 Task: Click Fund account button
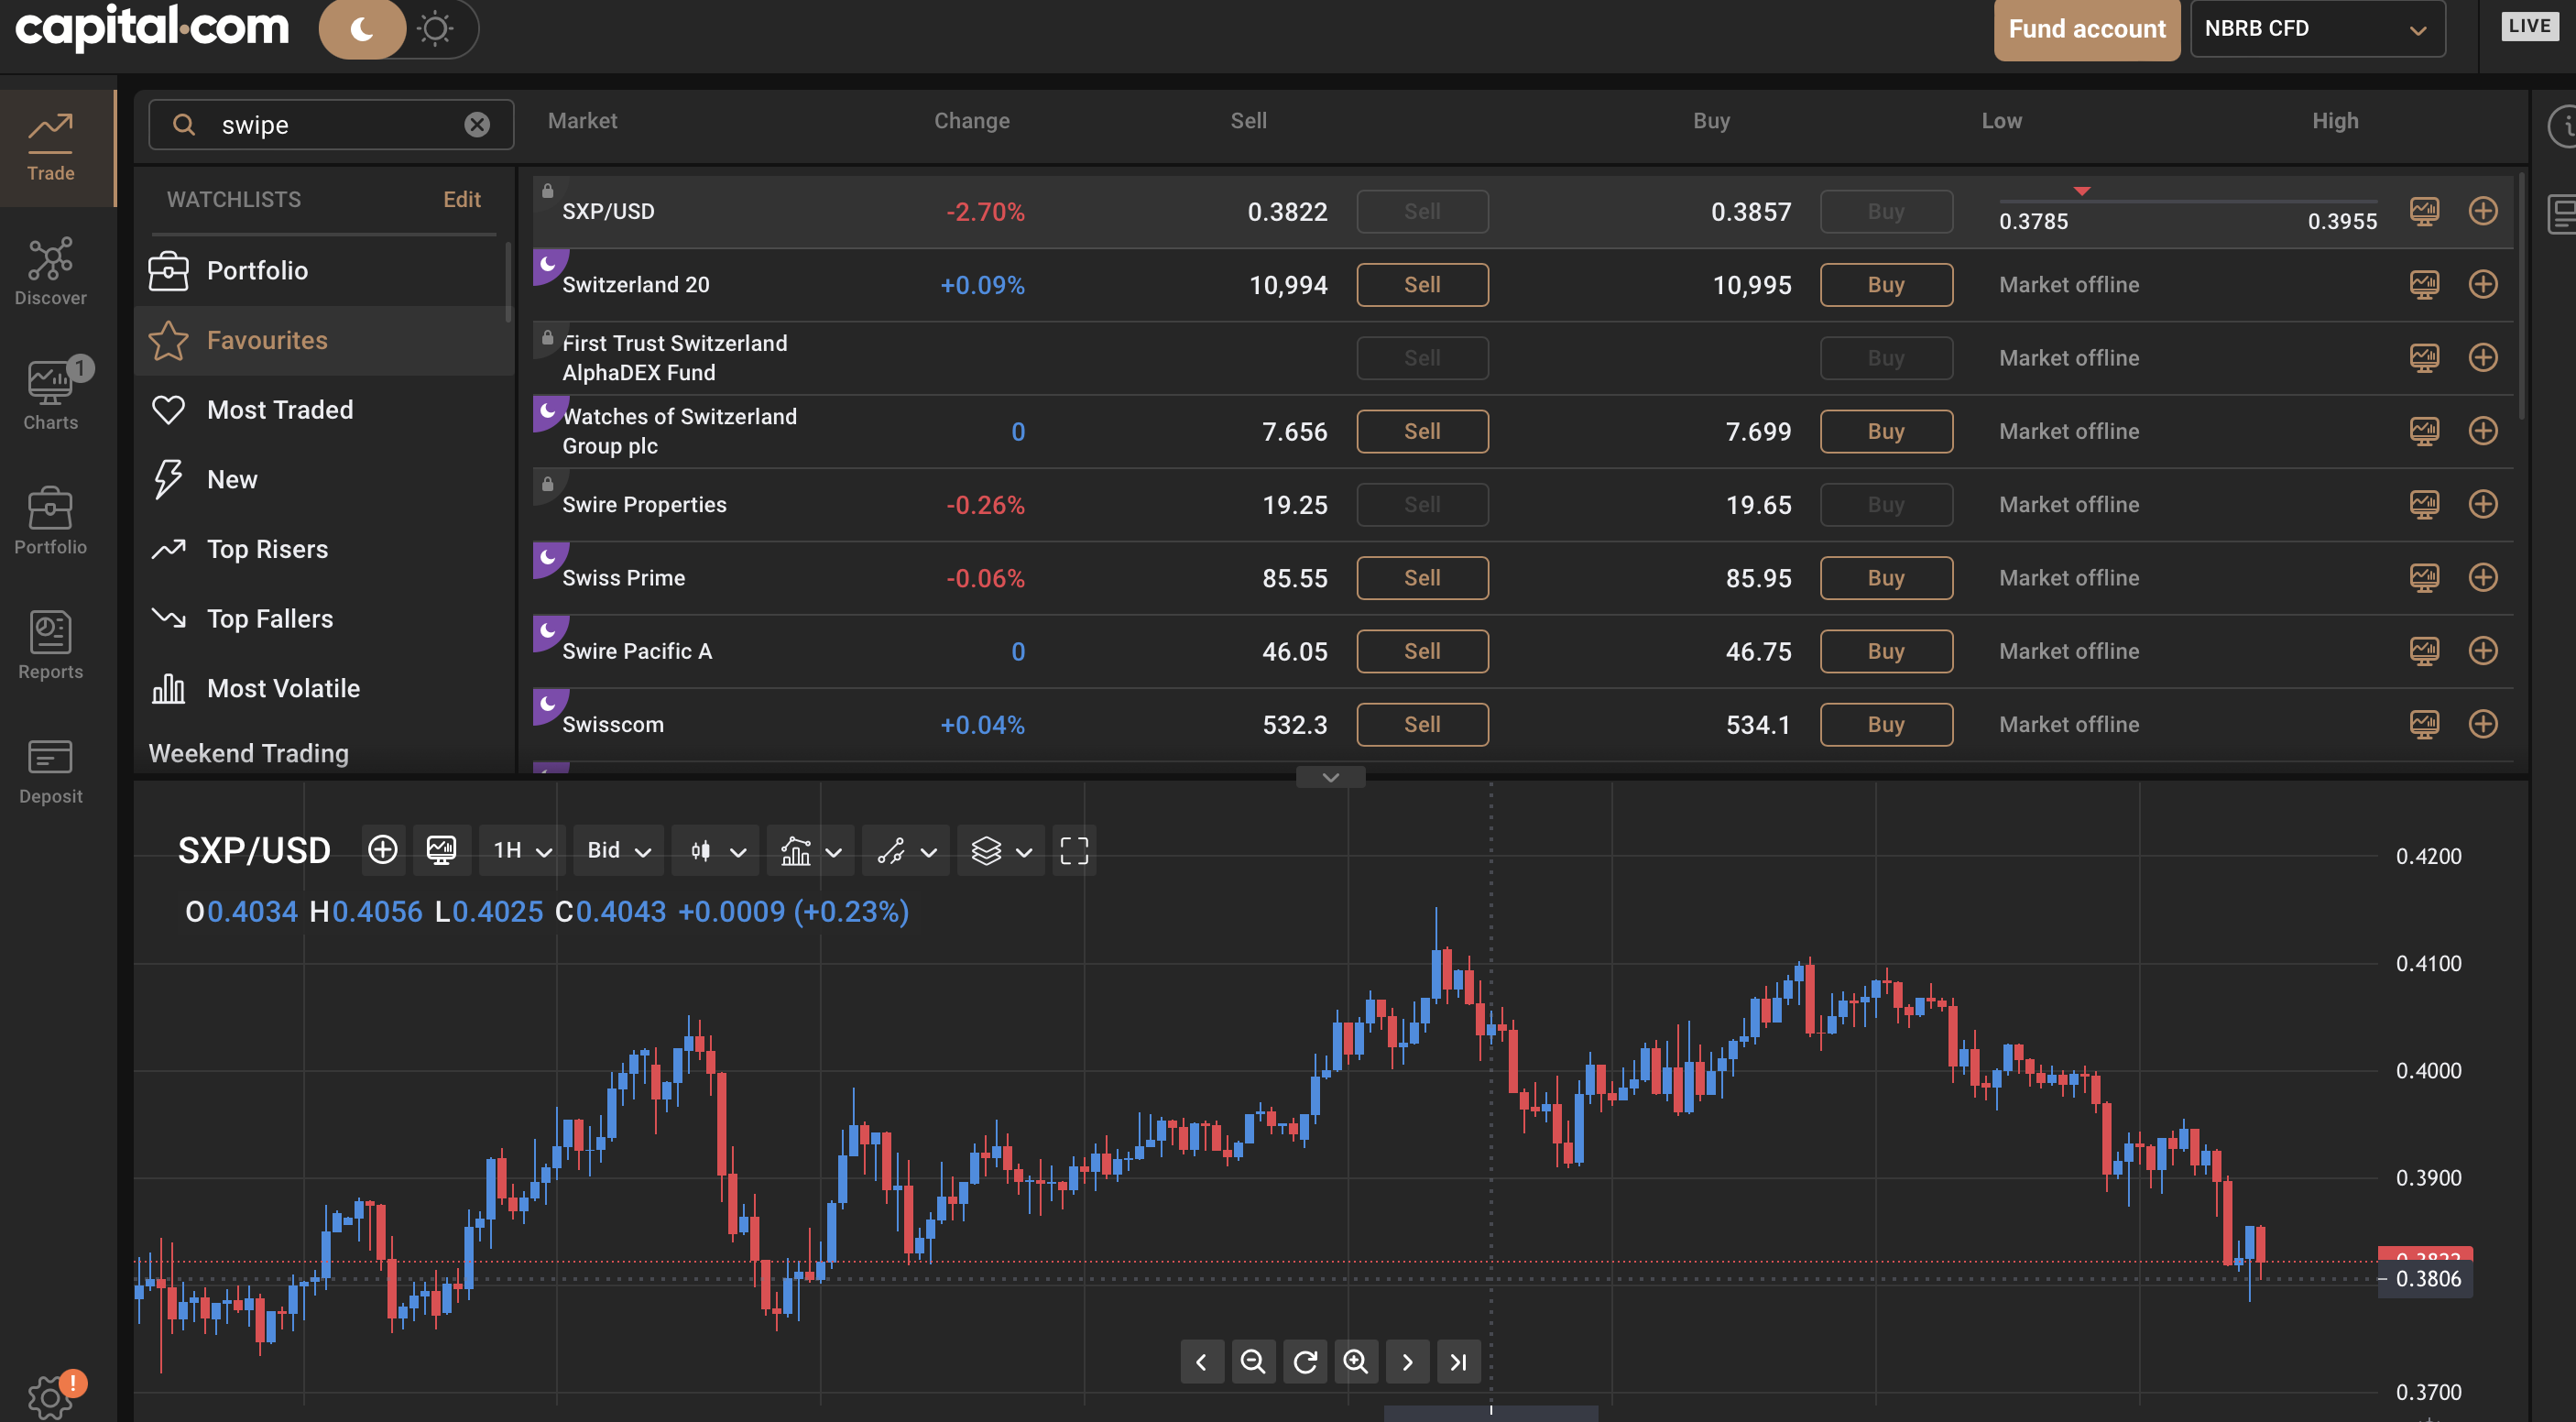click(2086, 29)
